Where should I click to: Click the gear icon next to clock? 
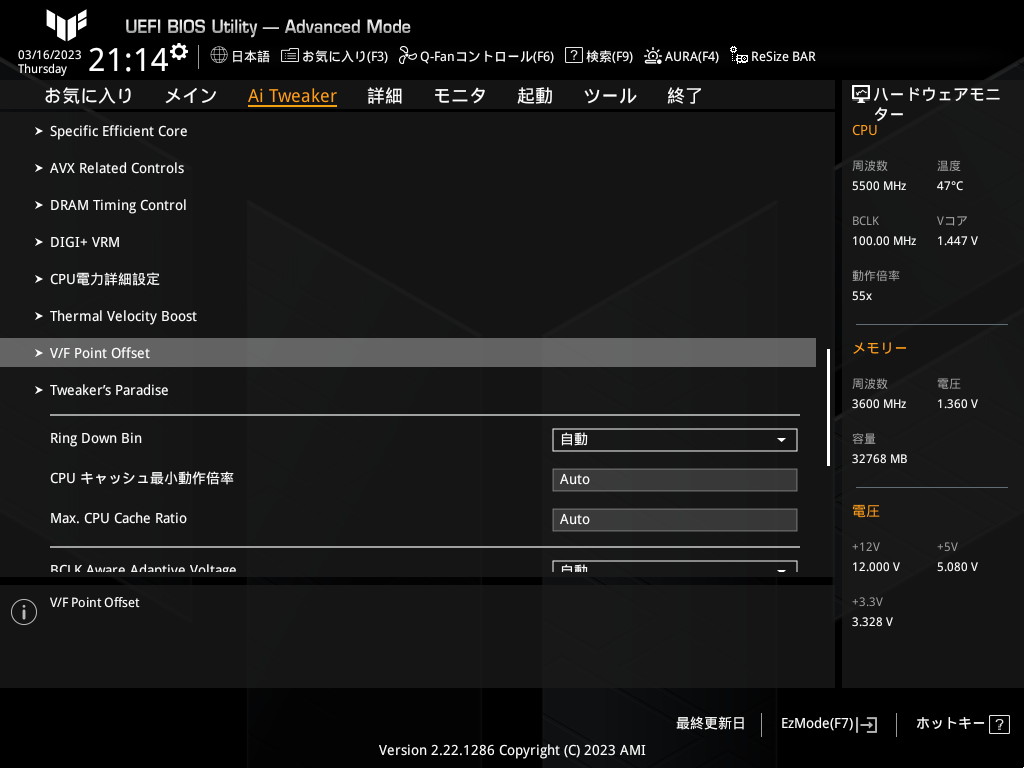(x=179, y=51)
